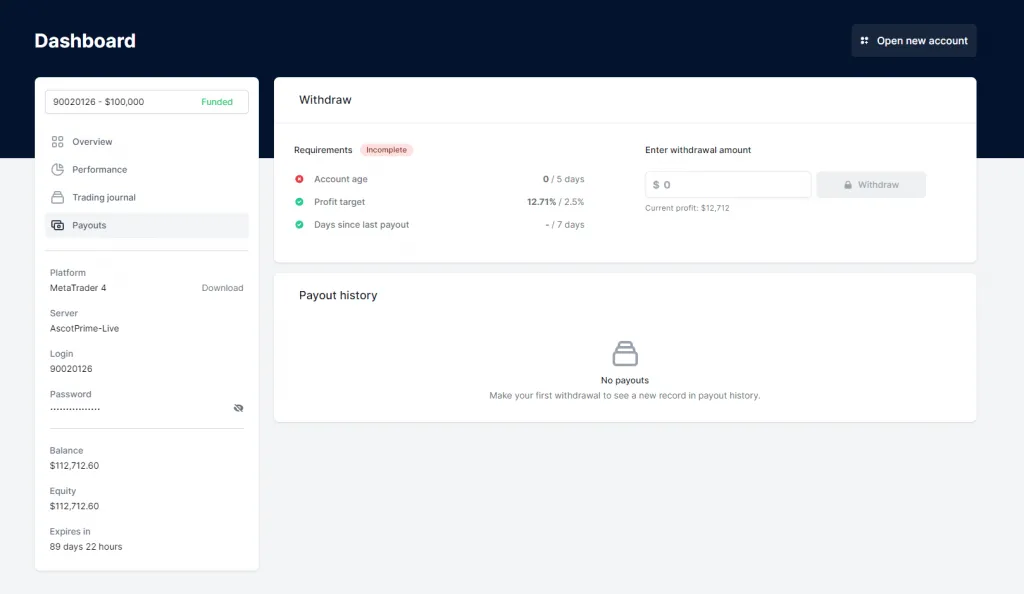Select Trading journal in the sidebar
The width and height of the screenshot is (1024, 594).
[103, 197]
